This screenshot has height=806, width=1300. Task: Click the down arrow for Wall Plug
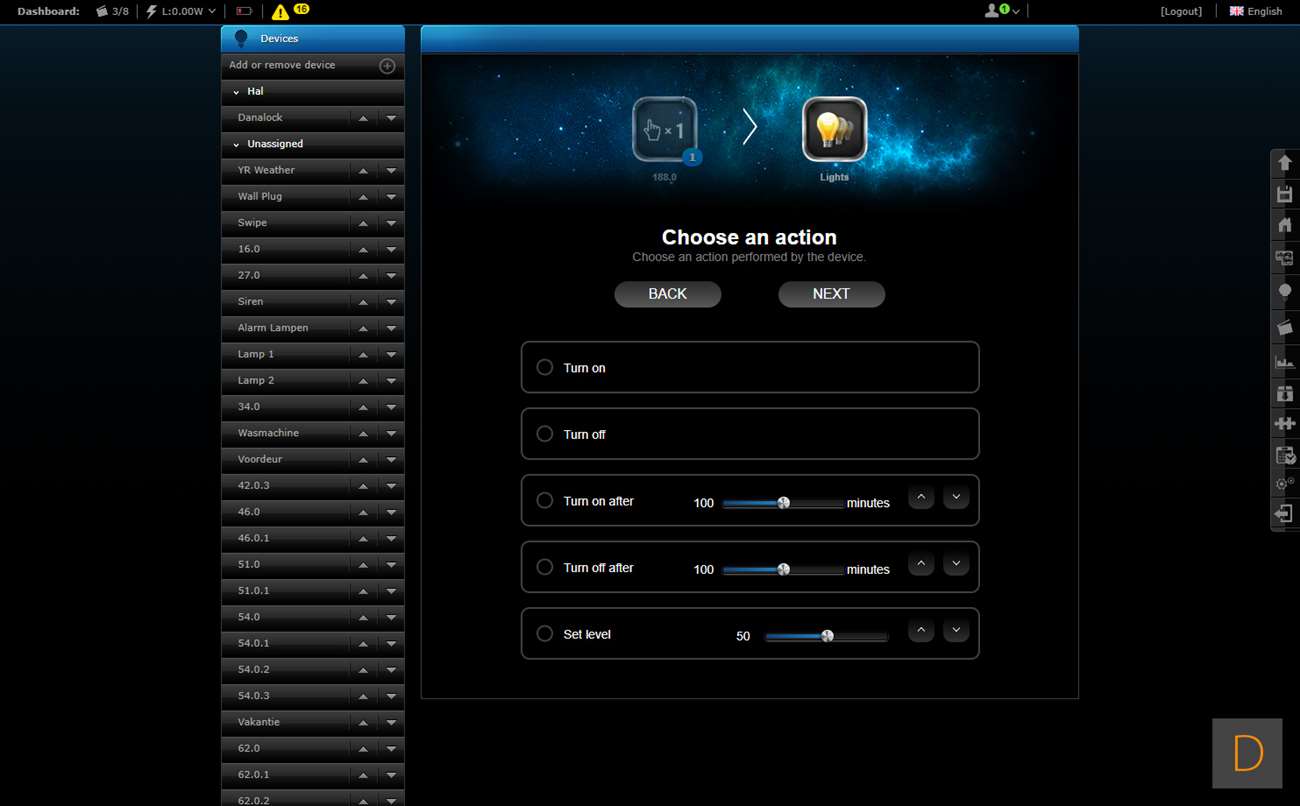click(391, 197)
